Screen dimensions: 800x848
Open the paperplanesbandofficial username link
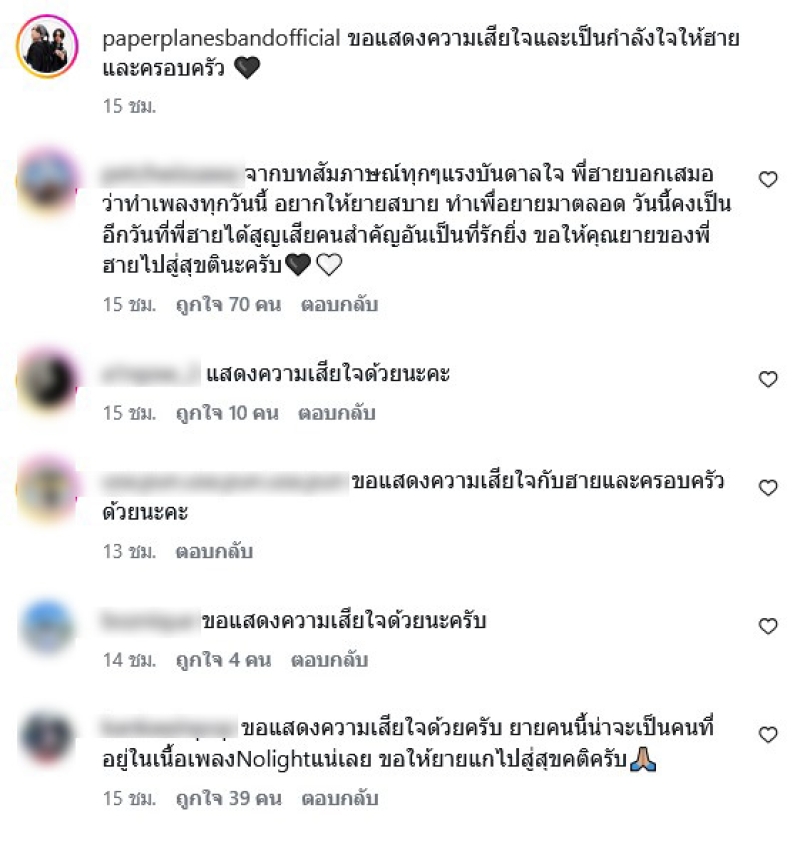click(221, 39)
